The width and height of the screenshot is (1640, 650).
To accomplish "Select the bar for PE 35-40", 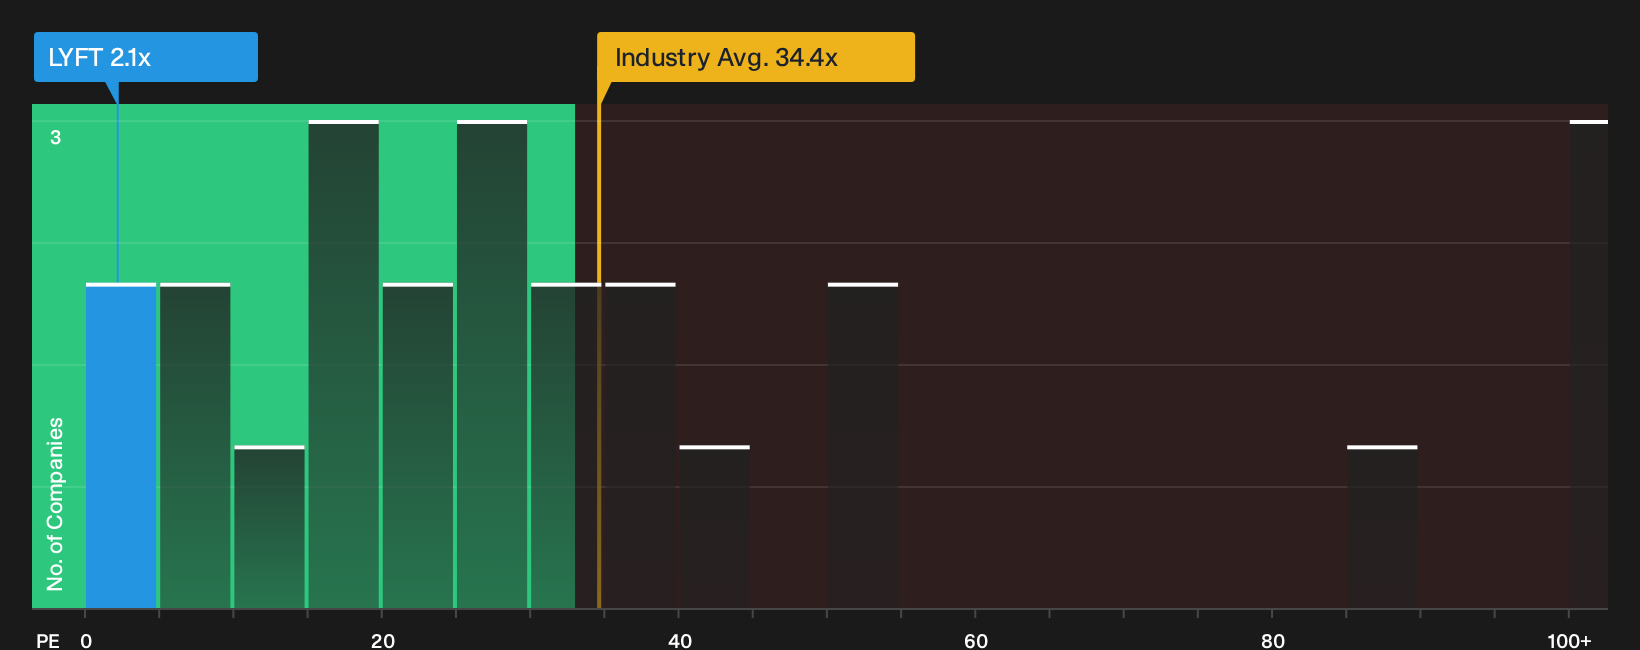I will (x=640, y=446).
